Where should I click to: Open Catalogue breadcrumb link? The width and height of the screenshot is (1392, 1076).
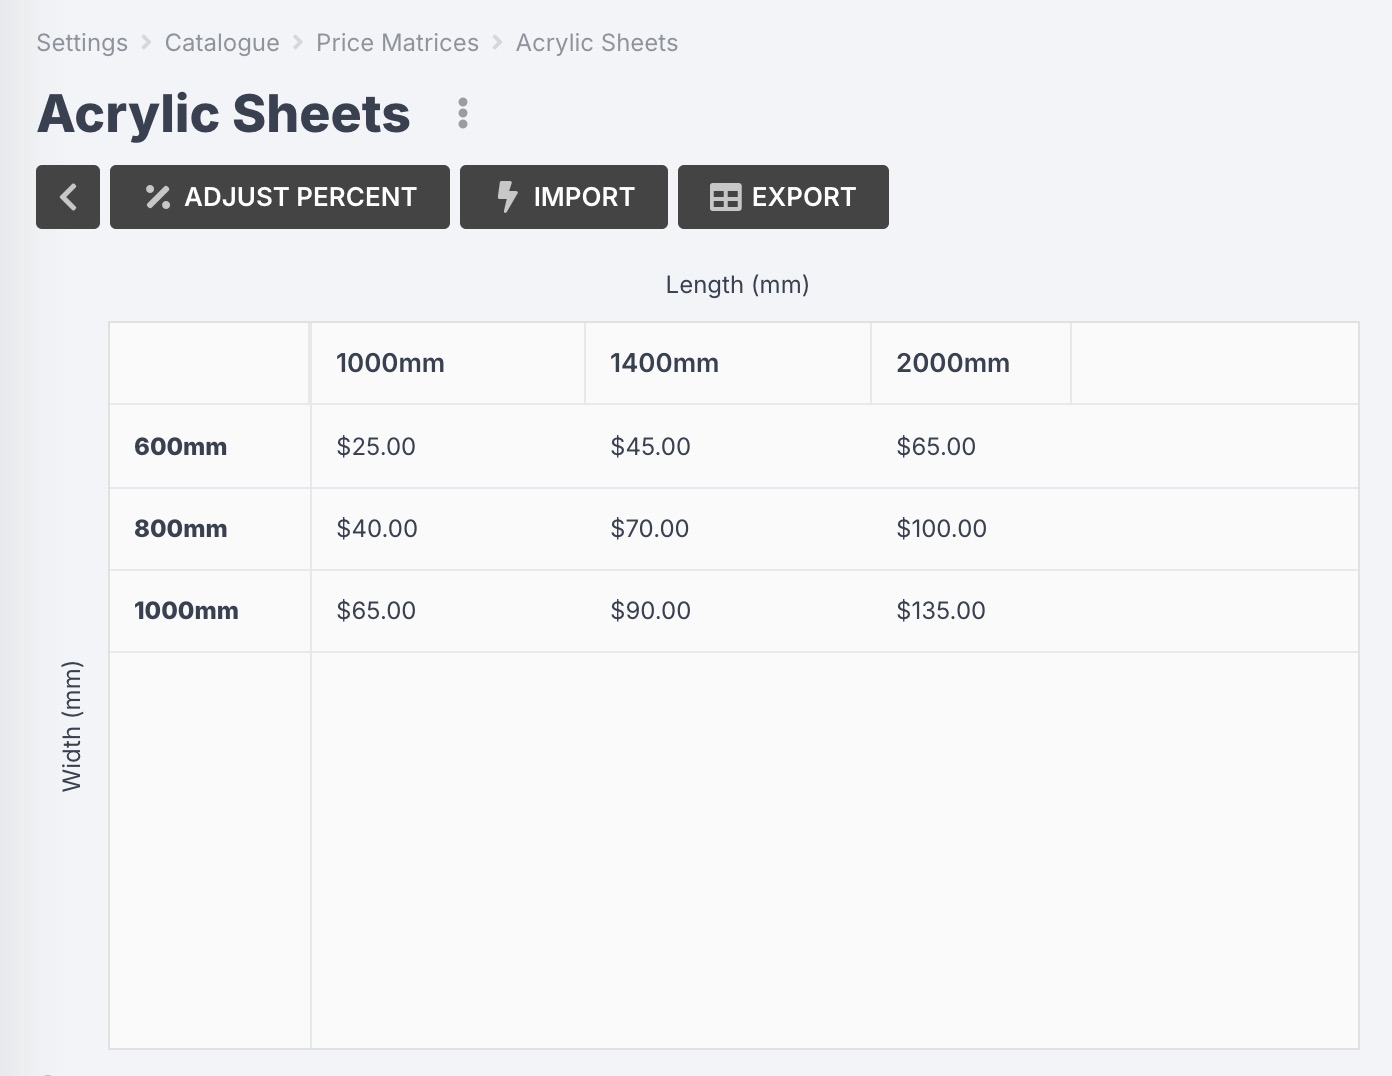(x=222, y=43)
